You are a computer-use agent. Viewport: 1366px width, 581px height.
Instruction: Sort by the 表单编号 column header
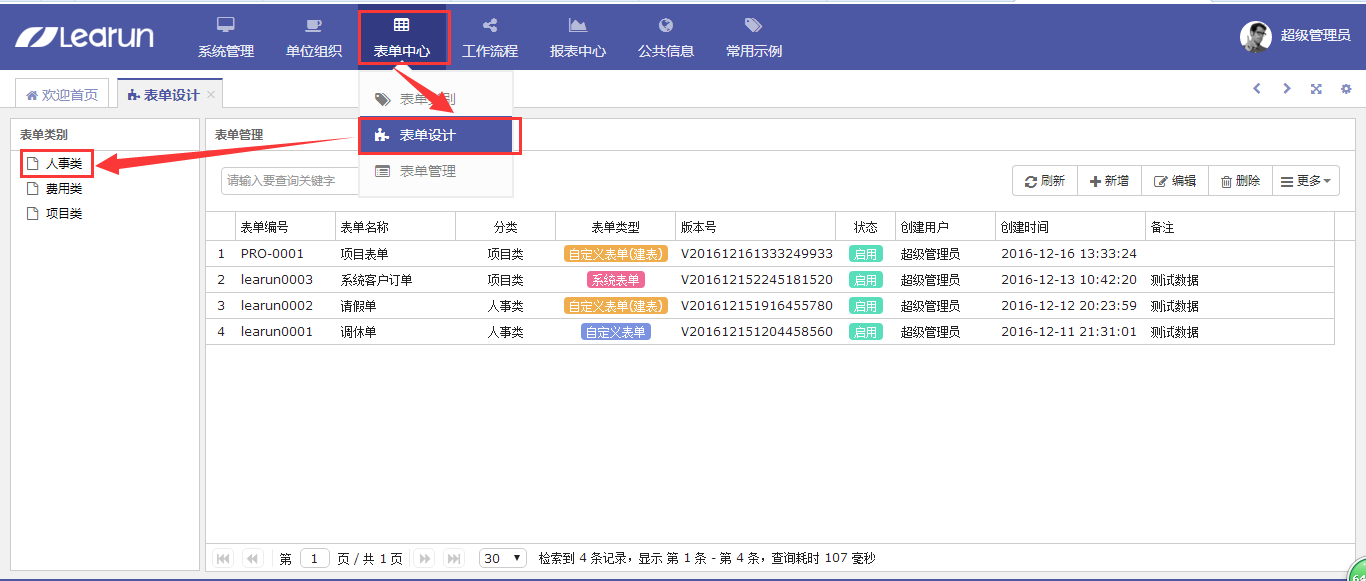pyautogui.click(x=285, y=228)
